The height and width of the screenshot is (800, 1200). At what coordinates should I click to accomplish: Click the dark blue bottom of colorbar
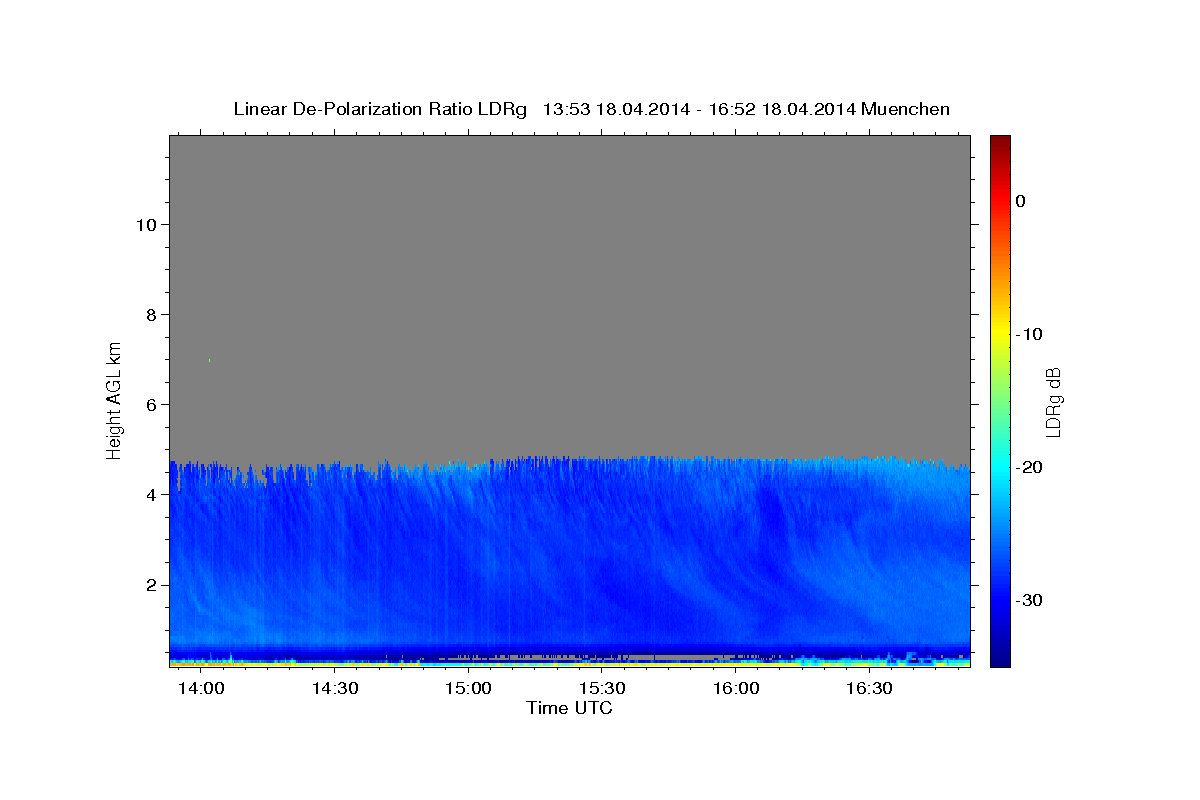tap(1000, 655)
